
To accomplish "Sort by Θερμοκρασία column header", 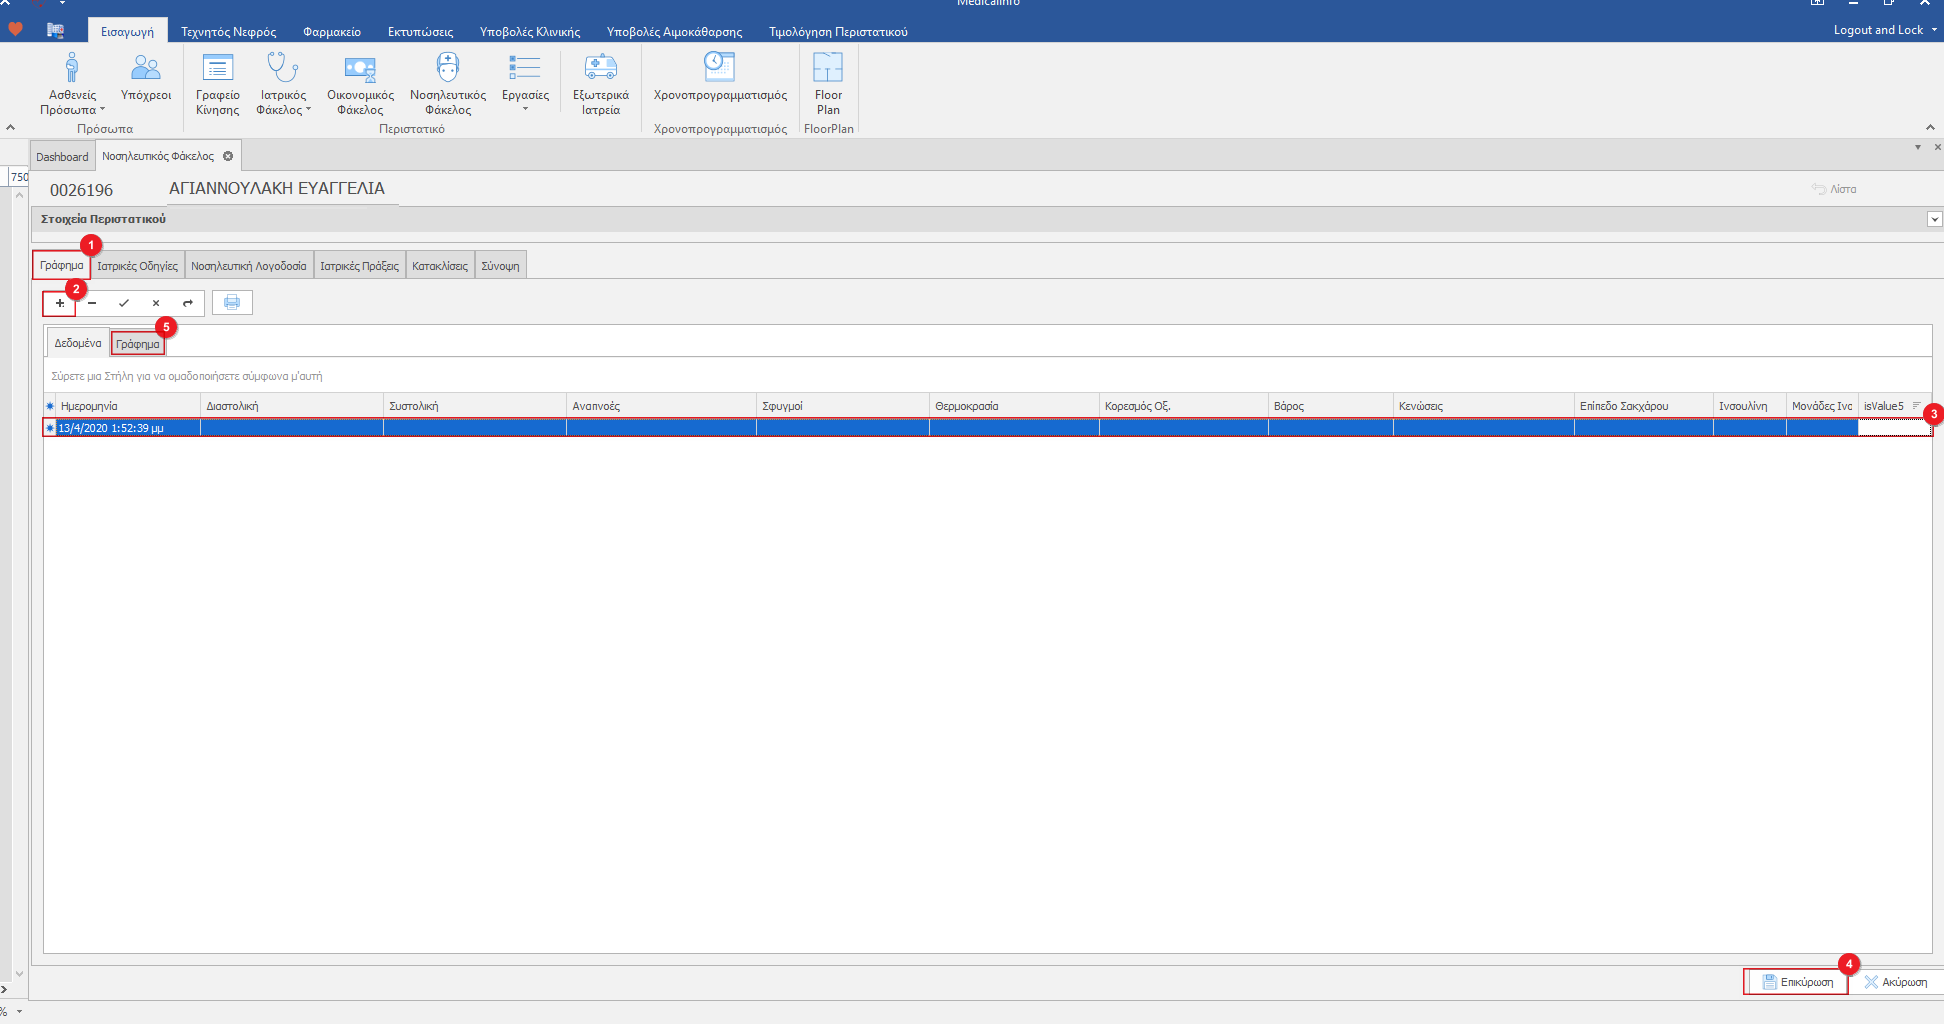I will [x=1013, y=406].
